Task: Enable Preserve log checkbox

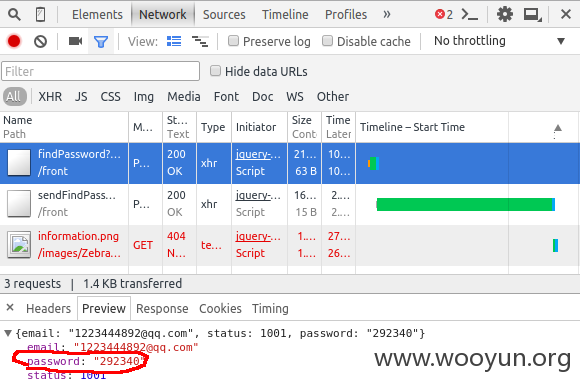Action: click(233, 41)
